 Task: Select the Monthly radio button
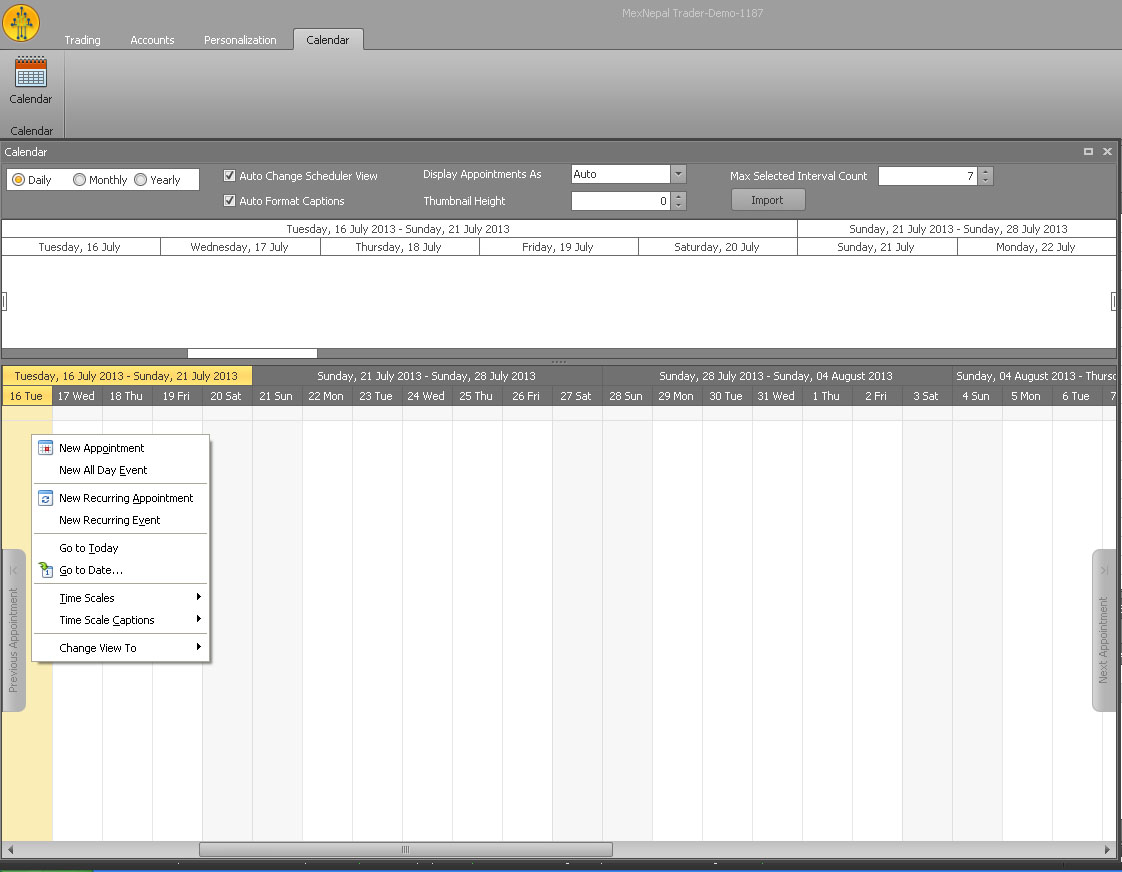tap(80, 180)
